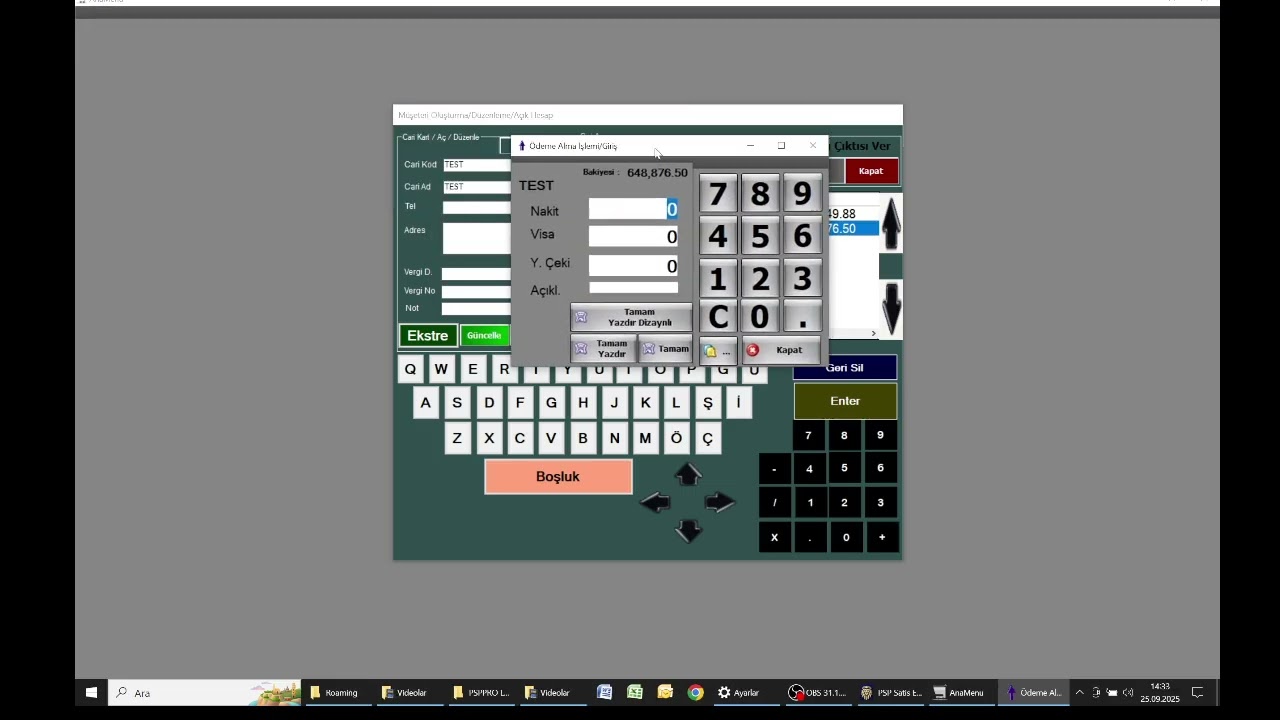1280x720 pixels.
Task: Click the left arrow key on on-screen keyboard
Action: coord(655,503)
